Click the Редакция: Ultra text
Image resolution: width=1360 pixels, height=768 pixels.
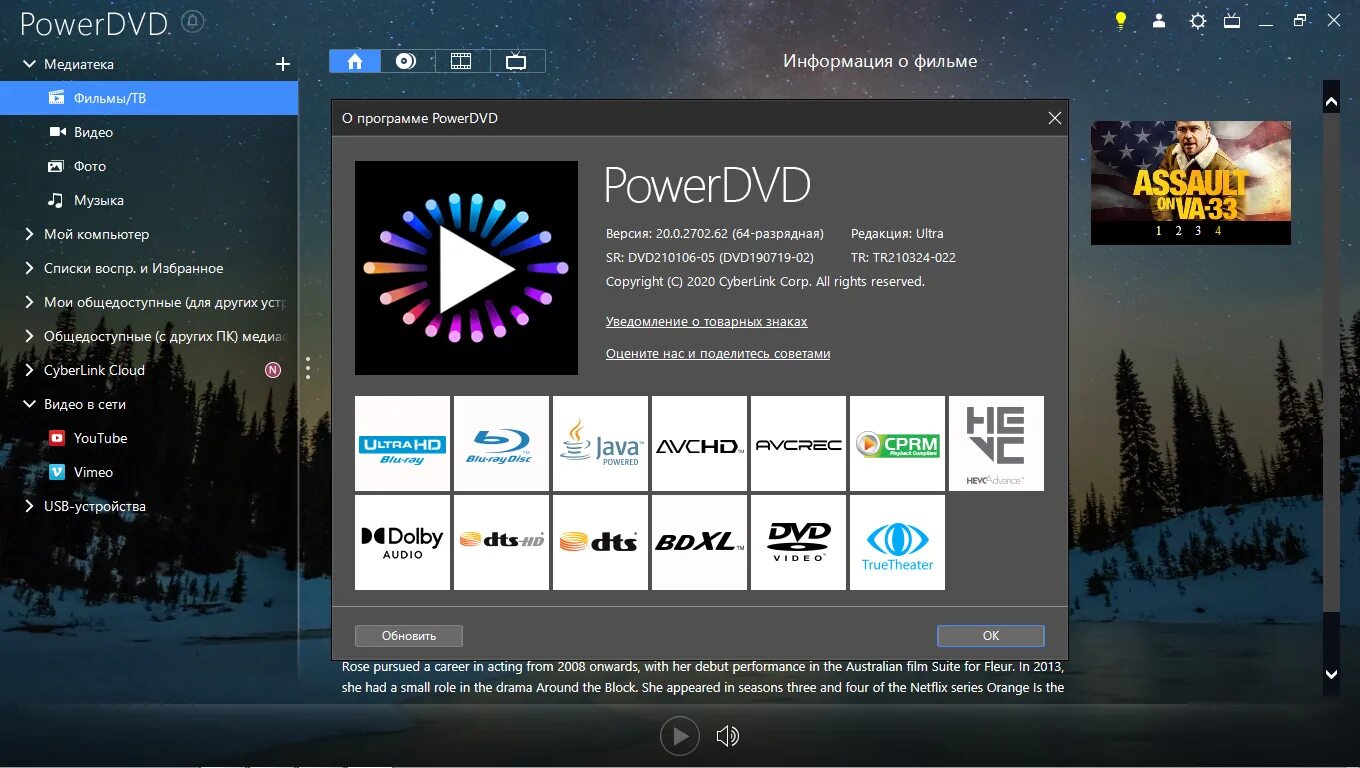897,233
